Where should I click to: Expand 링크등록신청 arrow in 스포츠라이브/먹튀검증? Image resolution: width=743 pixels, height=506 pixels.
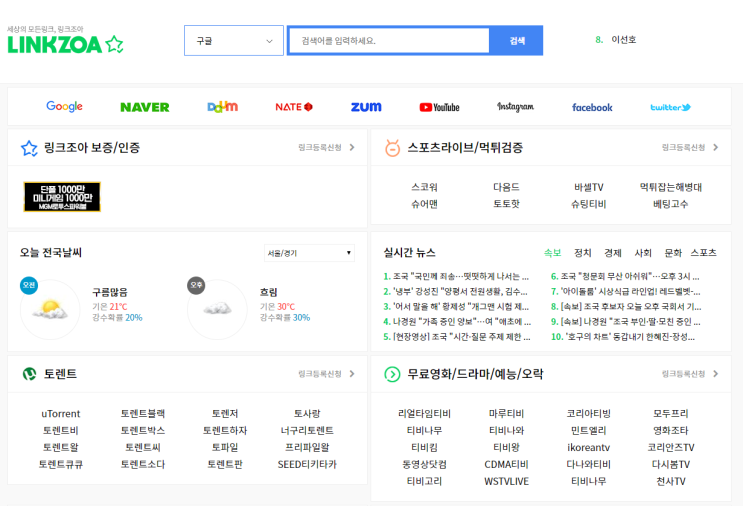coord(716,147)
